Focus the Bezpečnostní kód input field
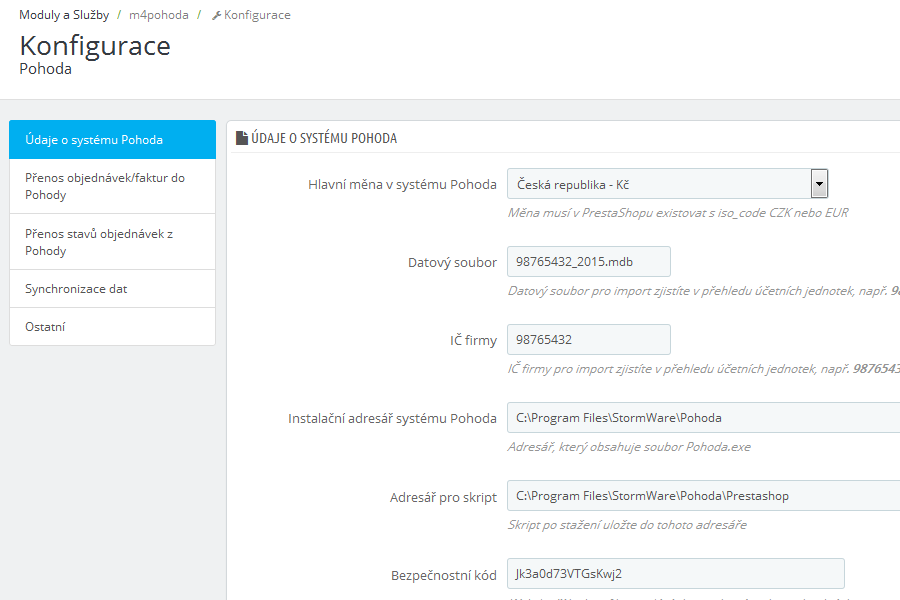Image resolution: width=900 pixels, height=600 pixels. [676, 574]
